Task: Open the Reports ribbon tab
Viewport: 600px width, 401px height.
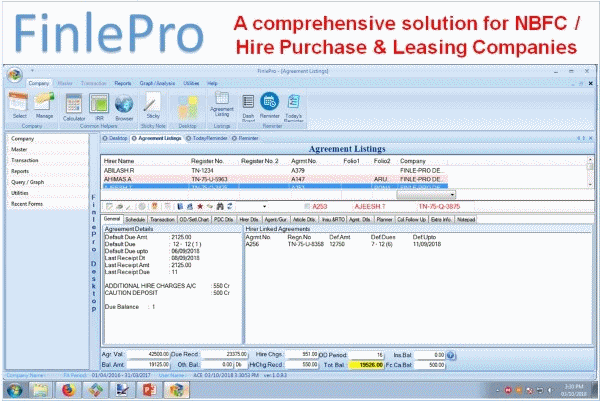Action: (122, 83)
